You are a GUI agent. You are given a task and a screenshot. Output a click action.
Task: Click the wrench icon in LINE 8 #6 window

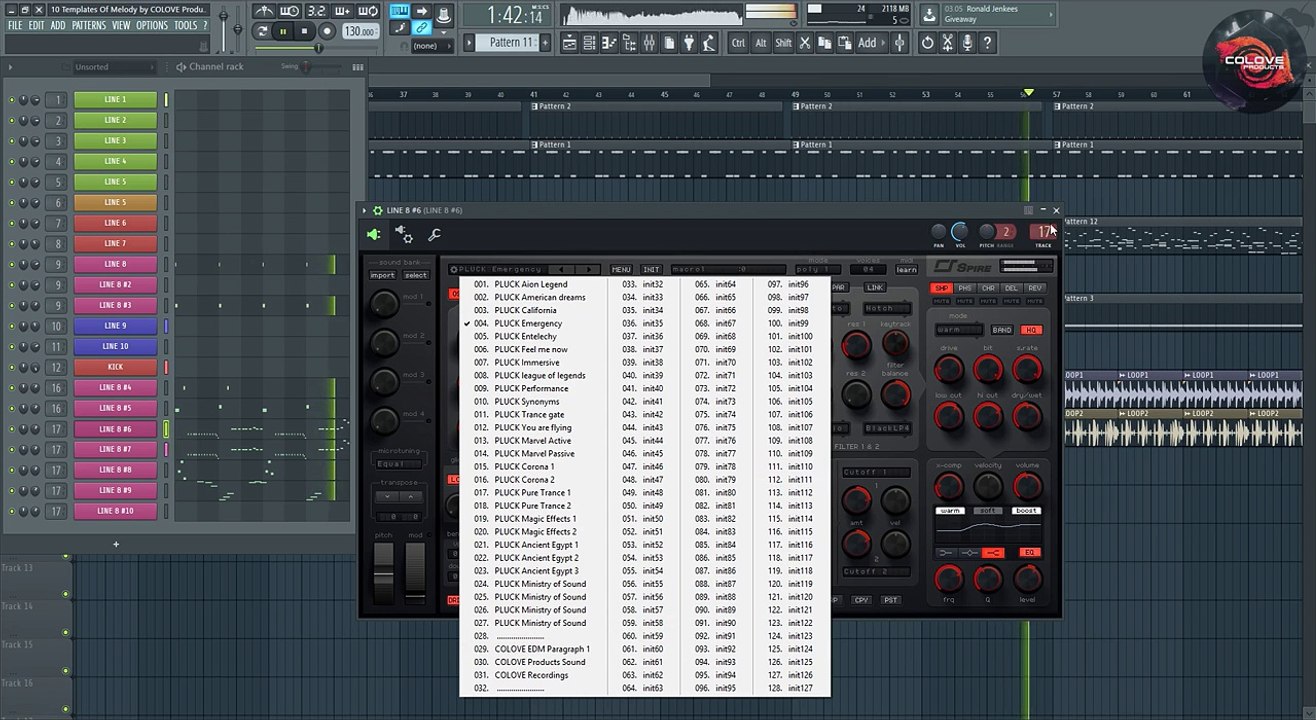pyautogui.click(x=434, y=235)
